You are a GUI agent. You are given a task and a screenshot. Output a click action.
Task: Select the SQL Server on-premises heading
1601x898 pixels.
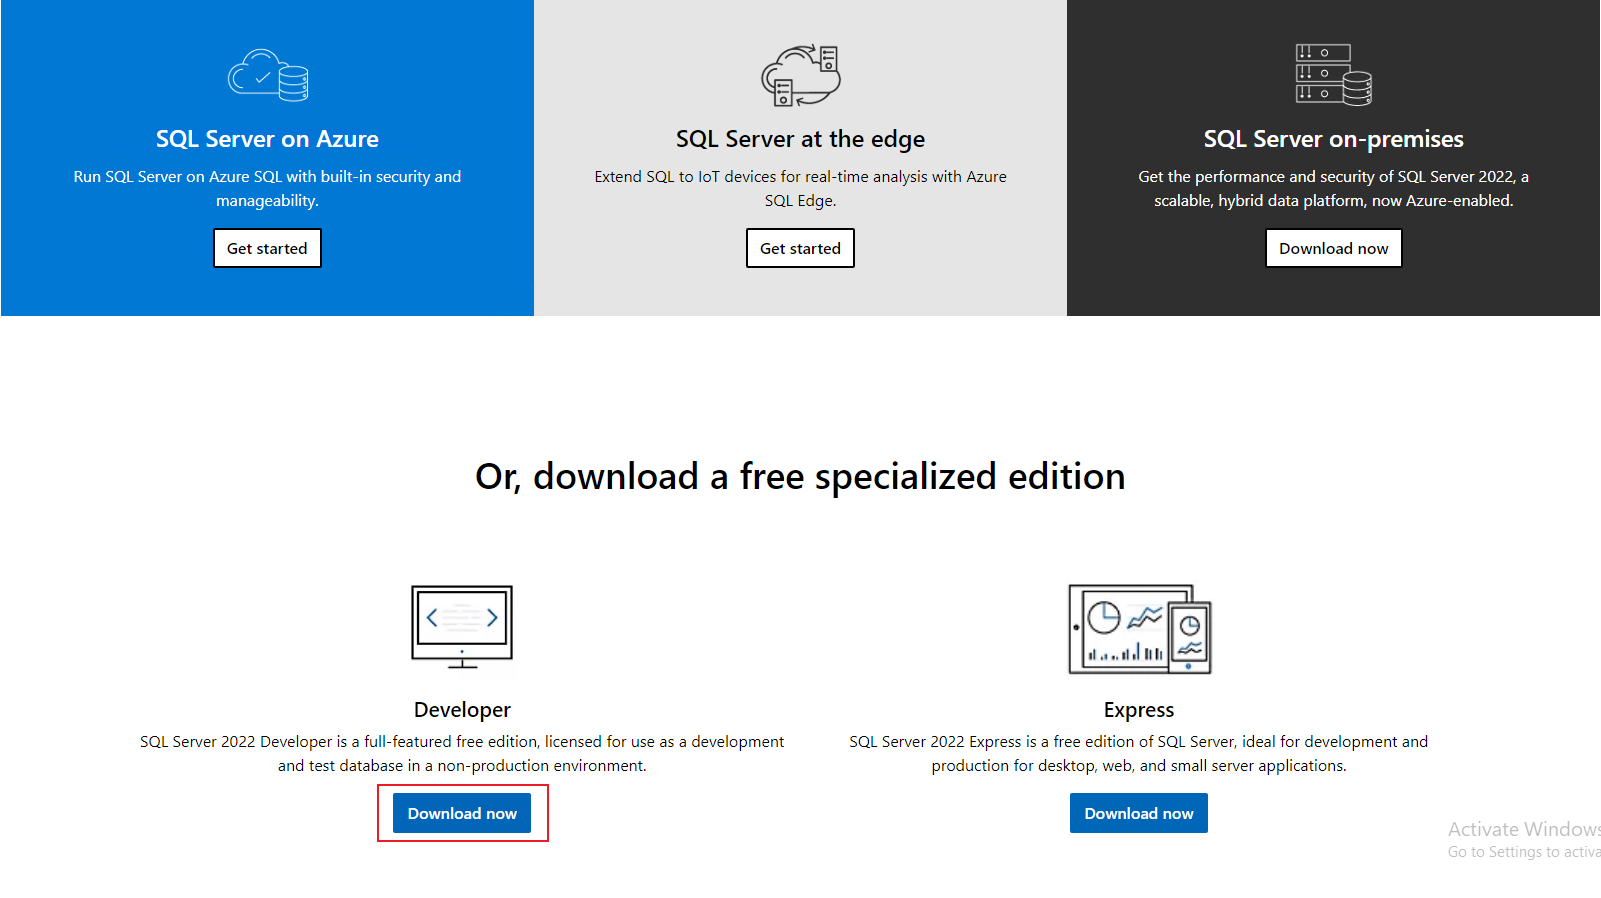pyautogui.click(x=1334, y=139)
